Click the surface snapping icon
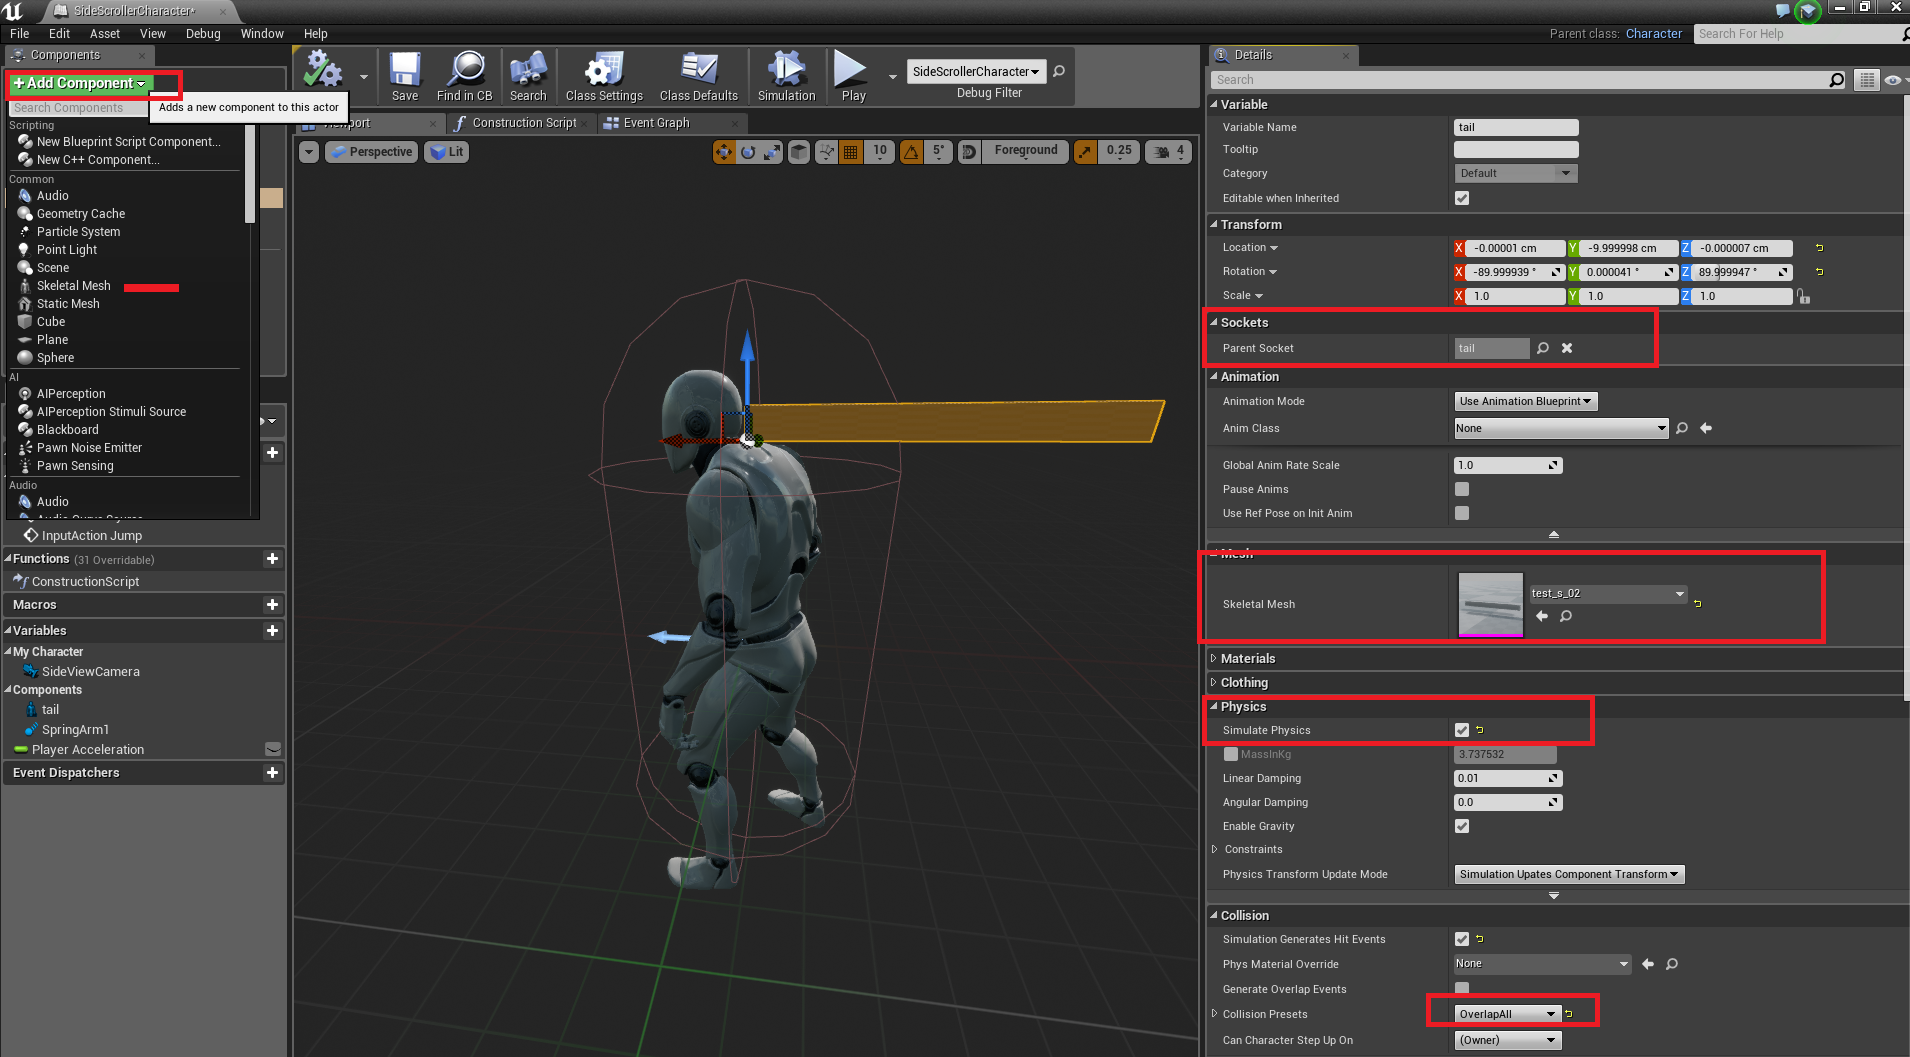Viewport: 1910px width, 1057px height. (826, 152)
